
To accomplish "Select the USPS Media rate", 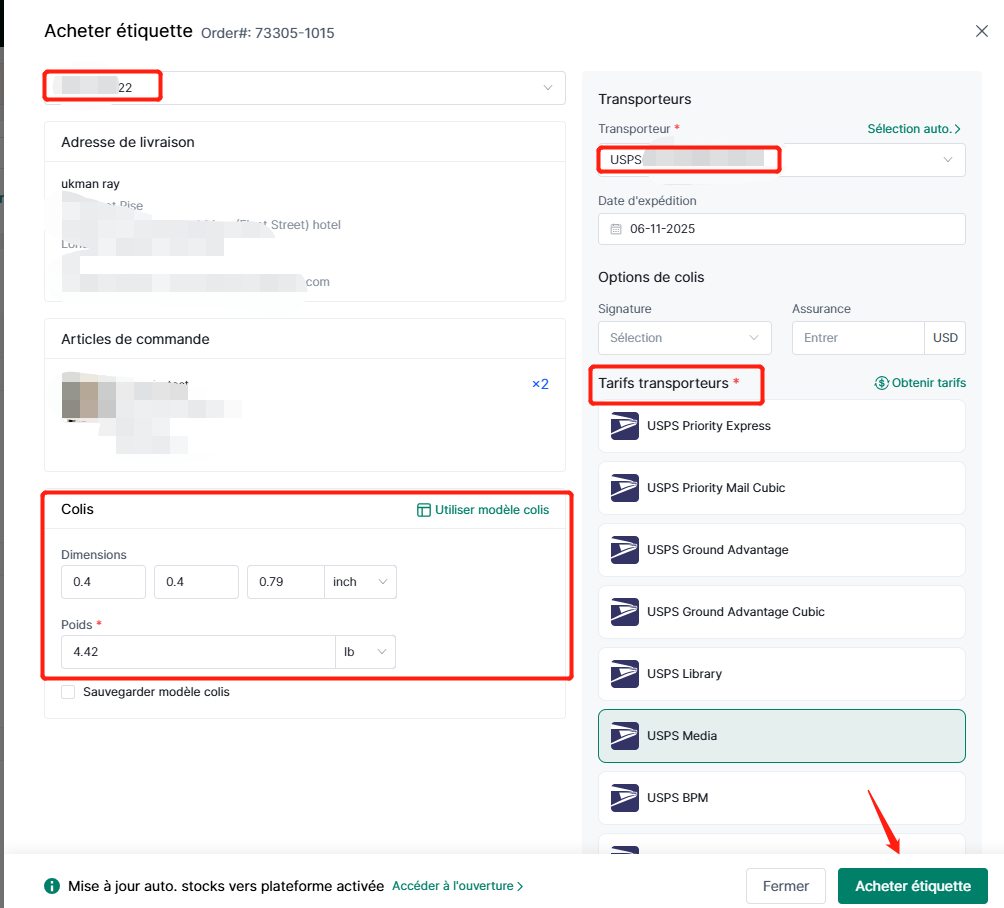I will (781, 736).
